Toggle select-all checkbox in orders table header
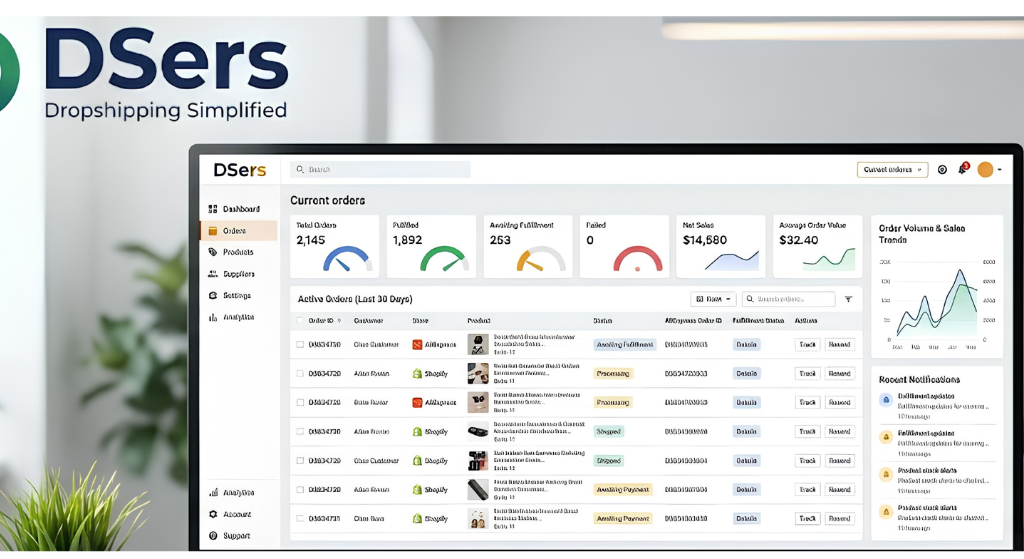The height and width of the screenshot is (559, 1024). [300, 321]
